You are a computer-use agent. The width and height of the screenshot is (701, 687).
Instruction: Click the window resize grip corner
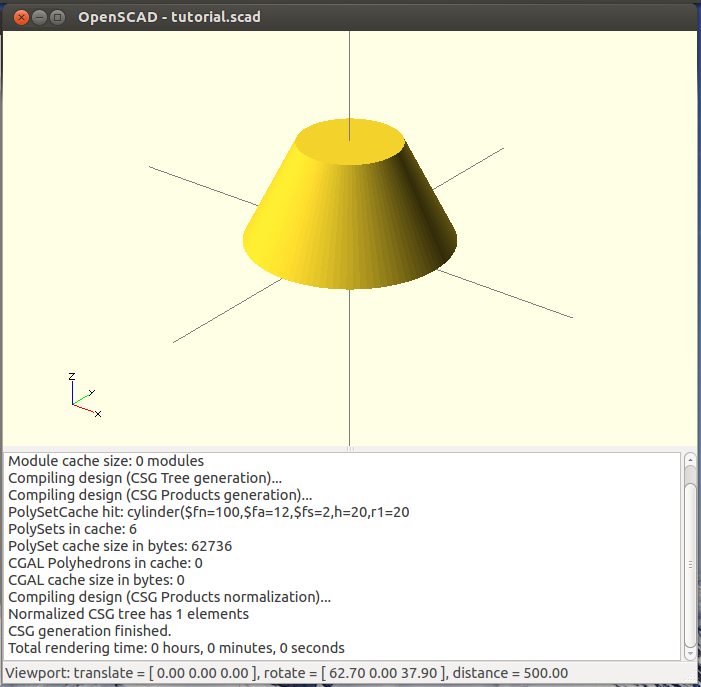(693, 679)
